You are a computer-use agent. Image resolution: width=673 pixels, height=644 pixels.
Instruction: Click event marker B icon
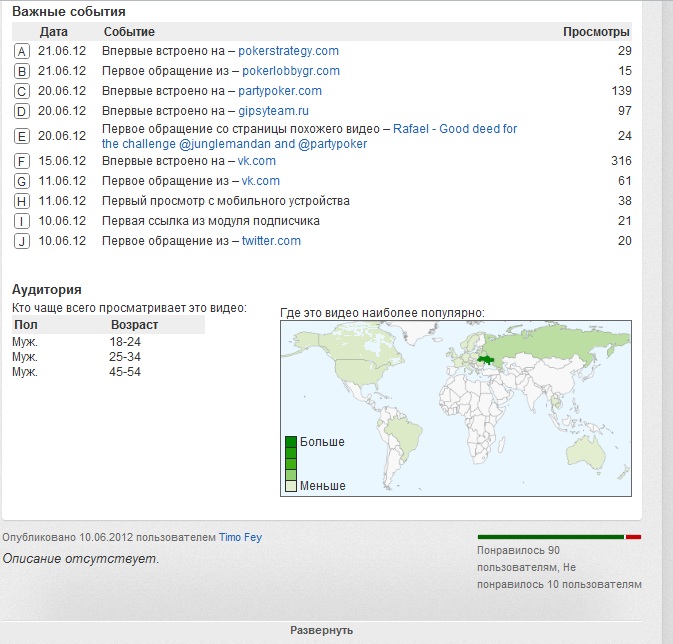point(21,71)
